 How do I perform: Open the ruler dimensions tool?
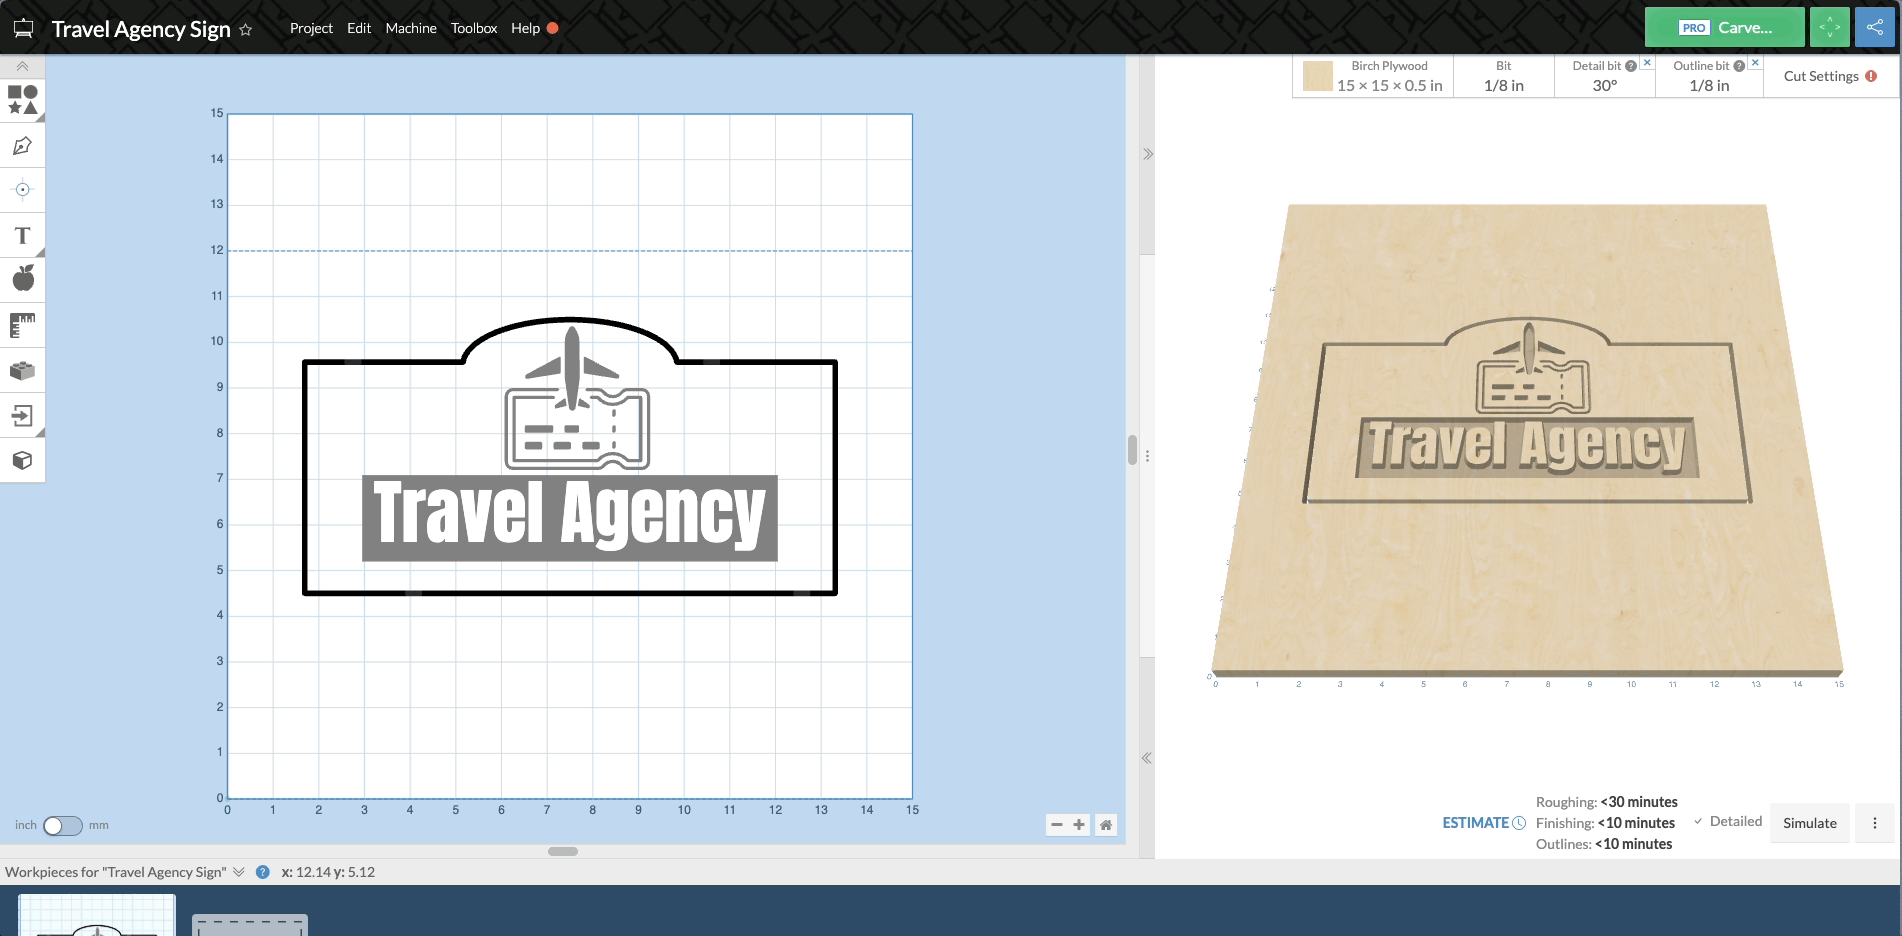(x=22, y=325)
